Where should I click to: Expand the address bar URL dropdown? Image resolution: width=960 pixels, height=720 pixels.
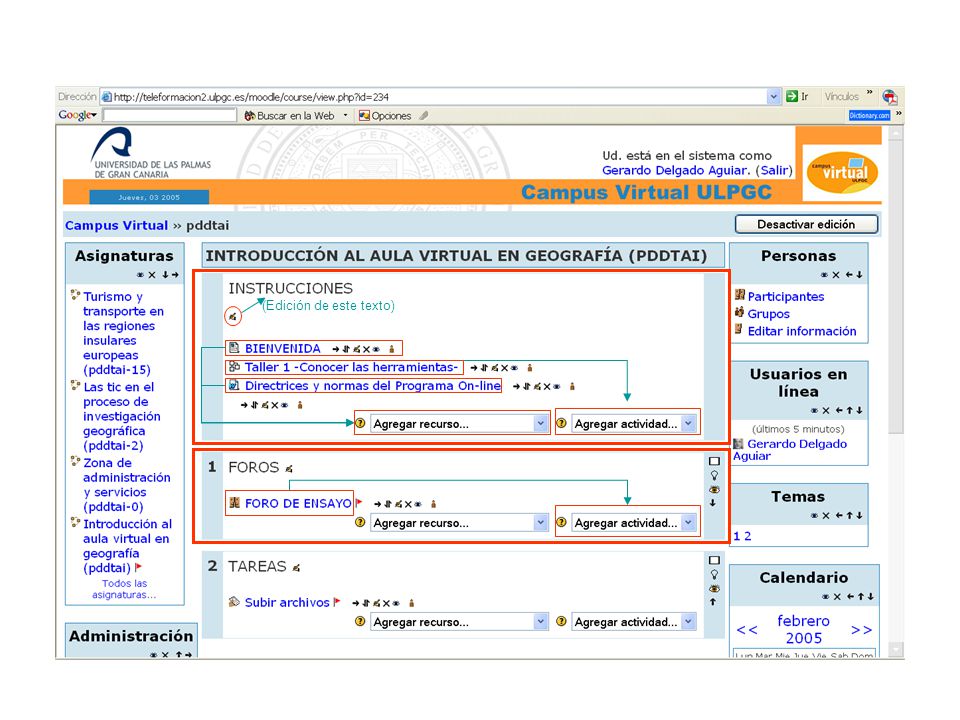[x=773, y=96]
